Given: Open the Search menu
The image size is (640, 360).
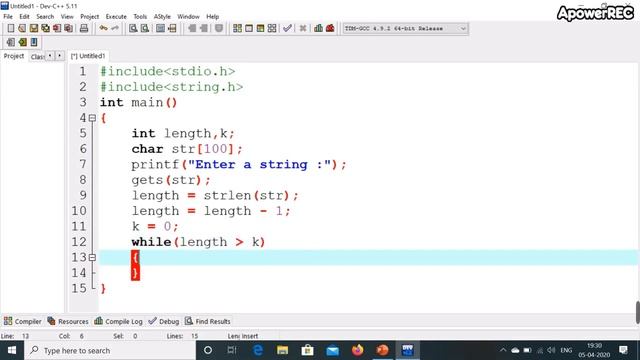Looking at the screenshot, I should pyautogui.click(x=45, y=17).
